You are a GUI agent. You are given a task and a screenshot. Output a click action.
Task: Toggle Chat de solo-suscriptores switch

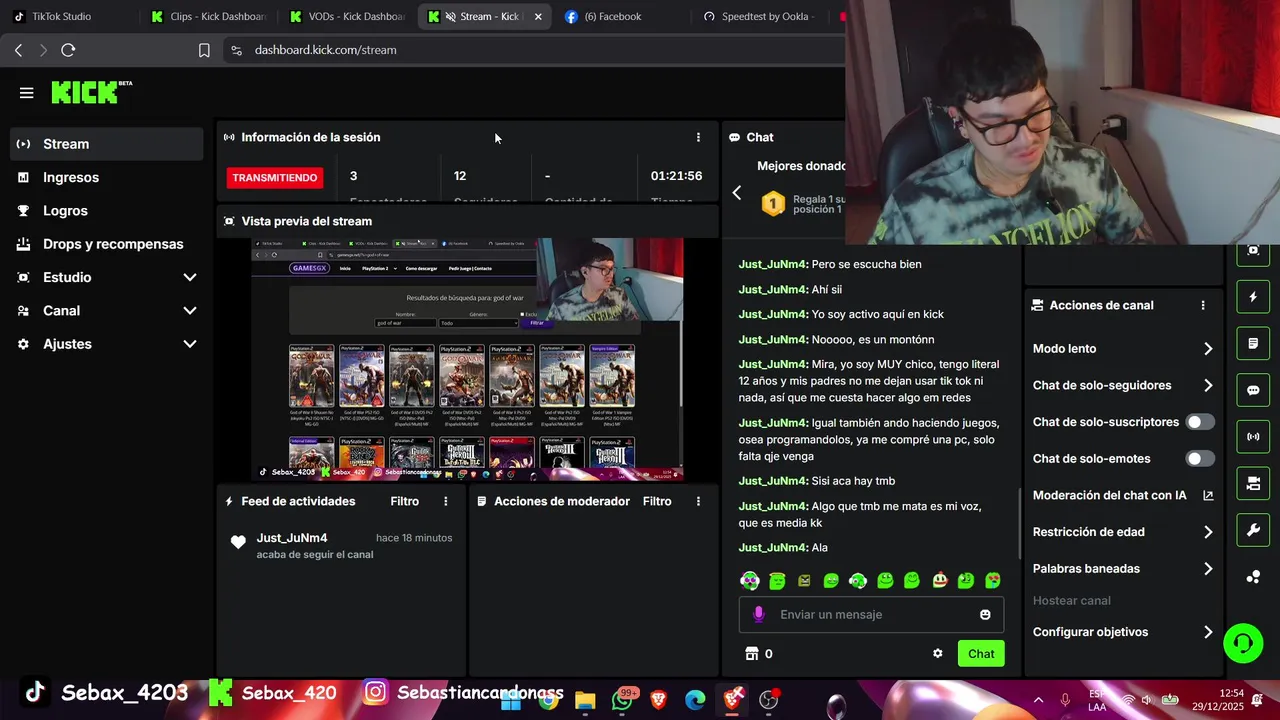pos(1199,422)
